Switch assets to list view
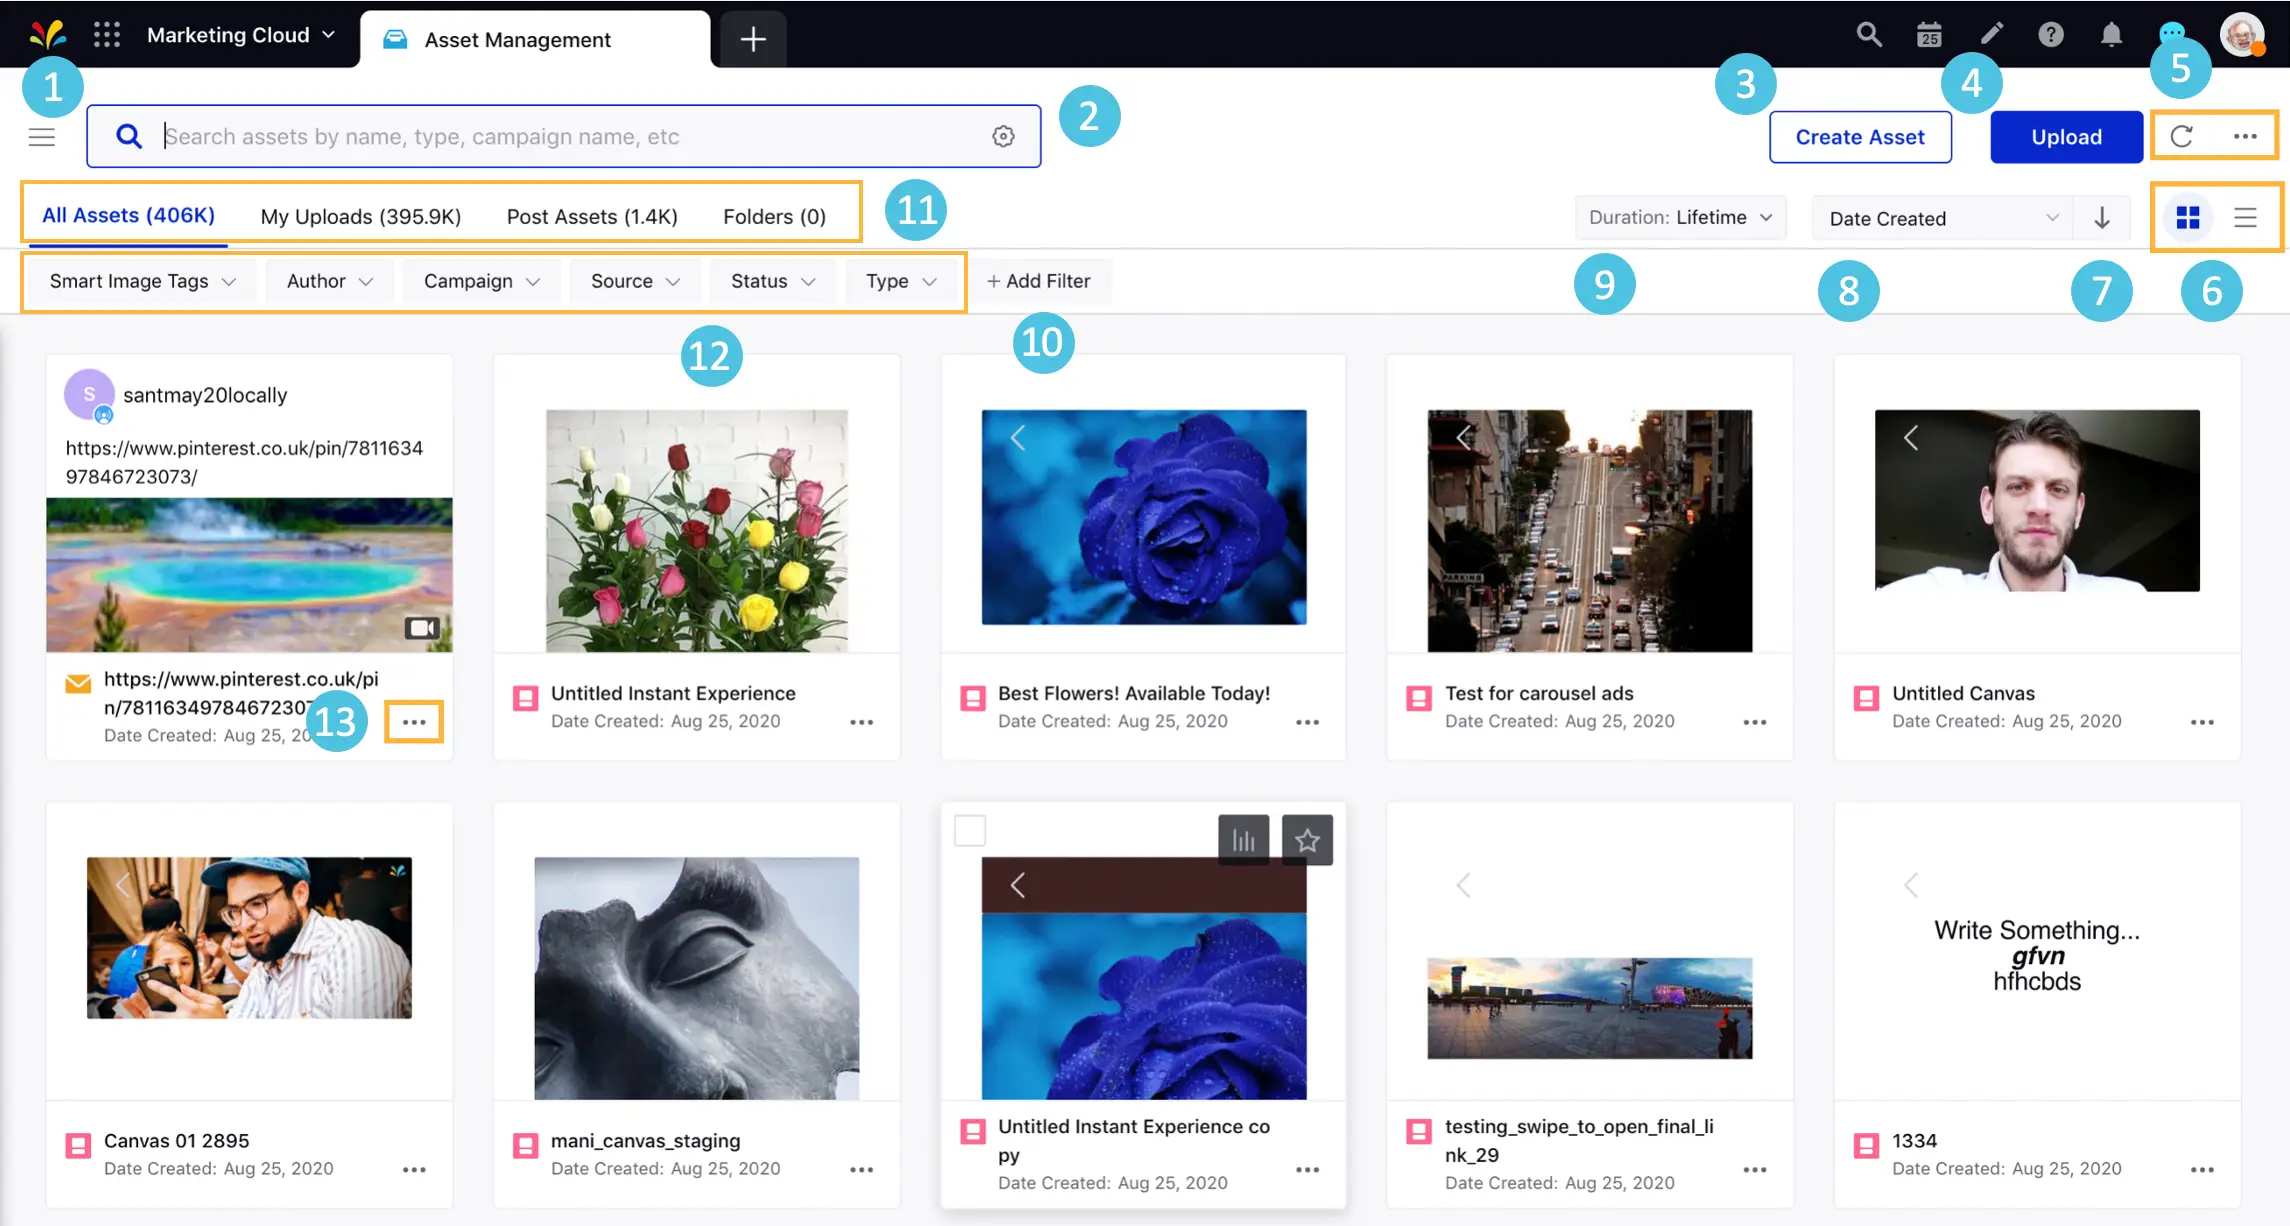The width and height of the screenshot is (2290, 1226). pos(2246,217)
